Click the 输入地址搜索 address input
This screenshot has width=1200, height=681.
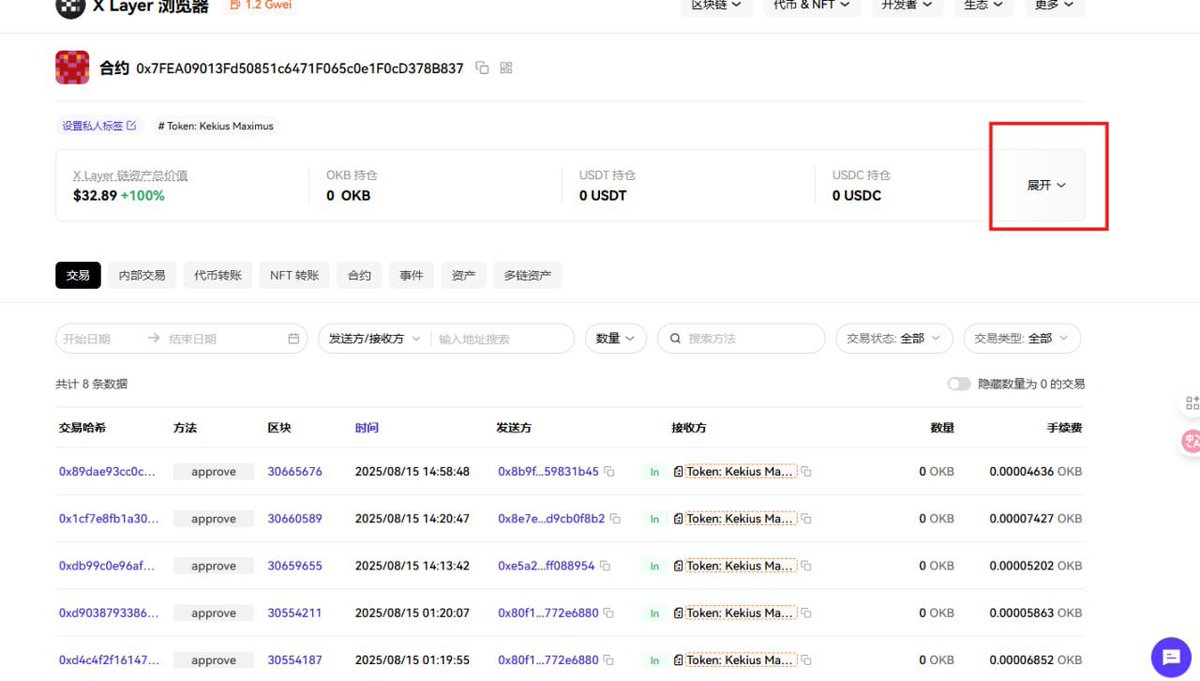click(x=503, y=339)
